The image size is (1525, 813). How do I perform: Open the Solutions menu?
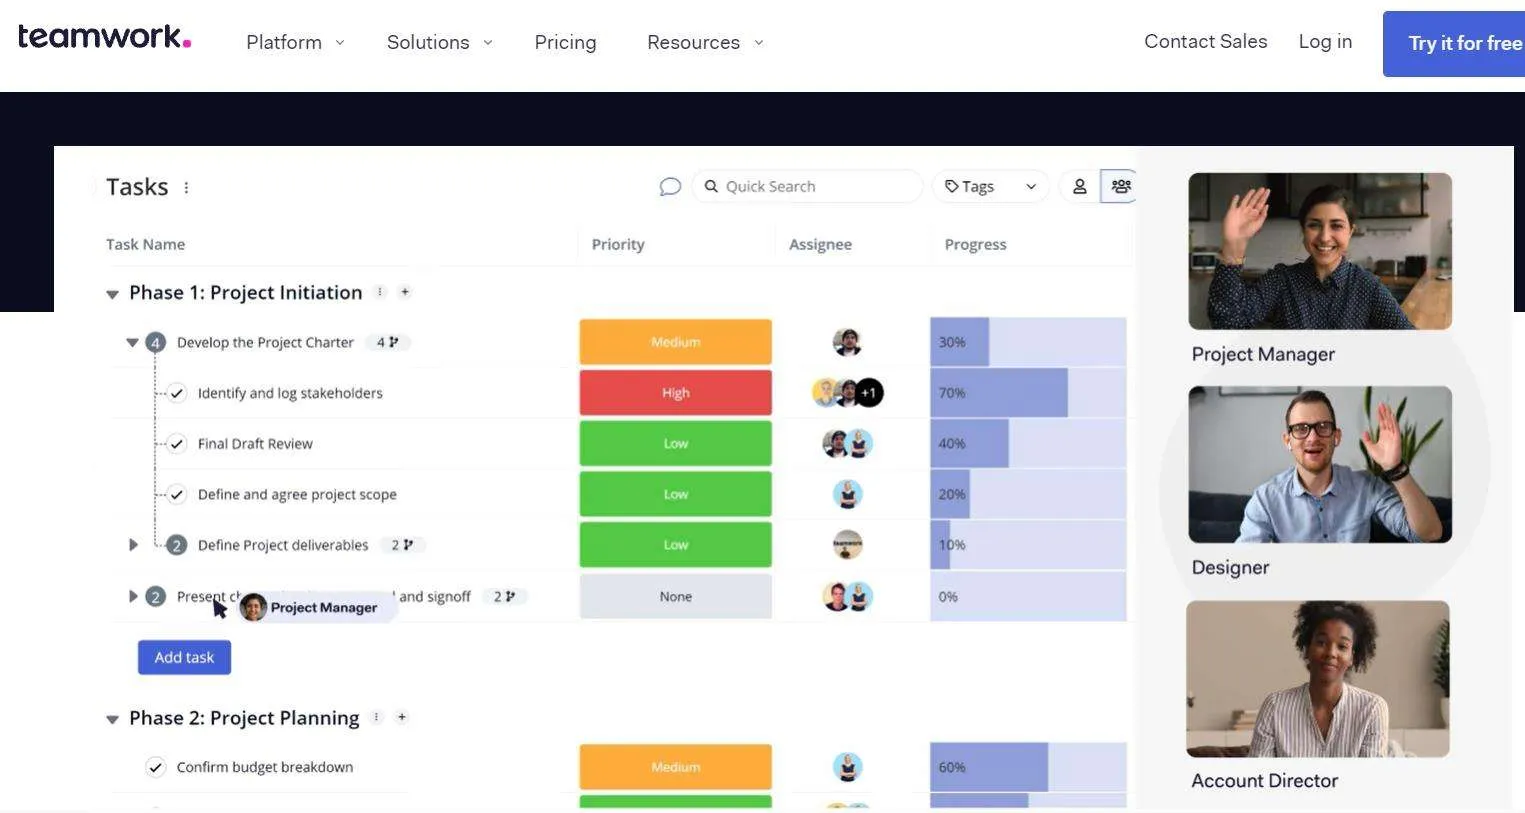pos(439,42)
